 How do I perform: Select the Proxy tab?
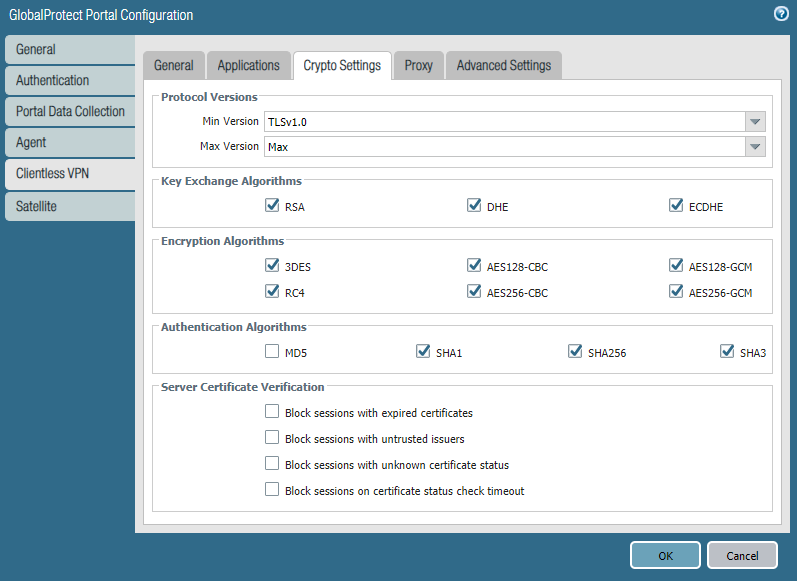click(418, 65)
